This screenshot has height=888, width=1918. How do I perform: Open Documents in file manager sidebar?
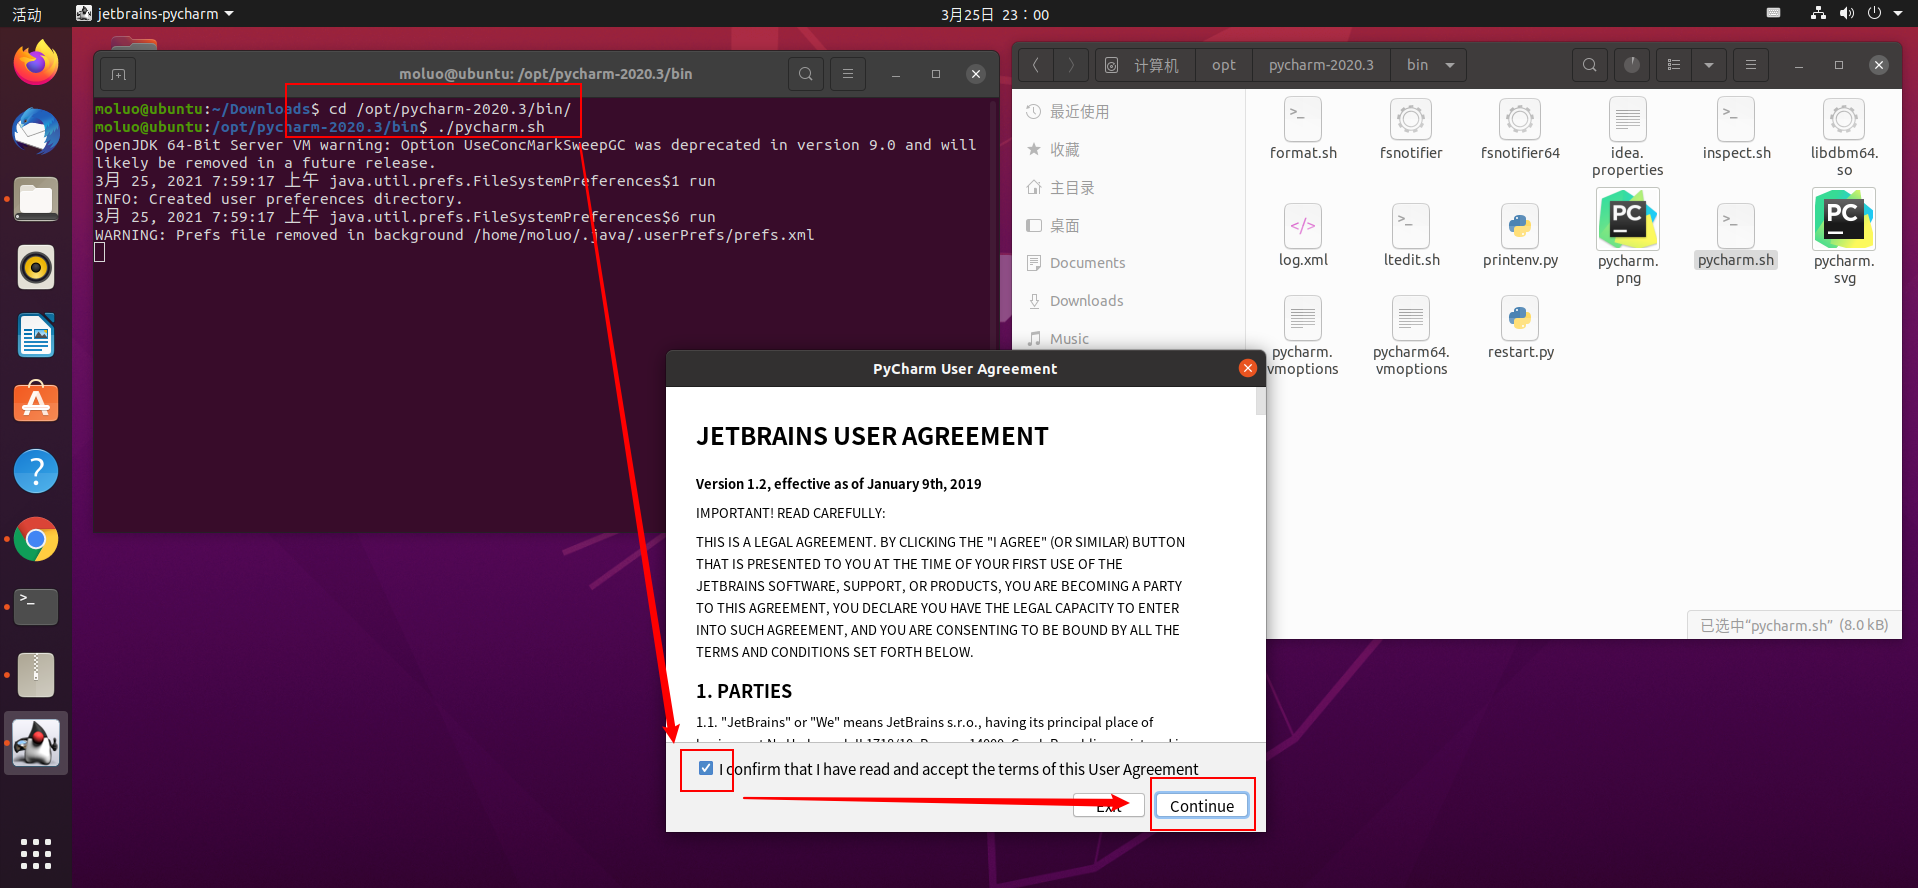1087,263
